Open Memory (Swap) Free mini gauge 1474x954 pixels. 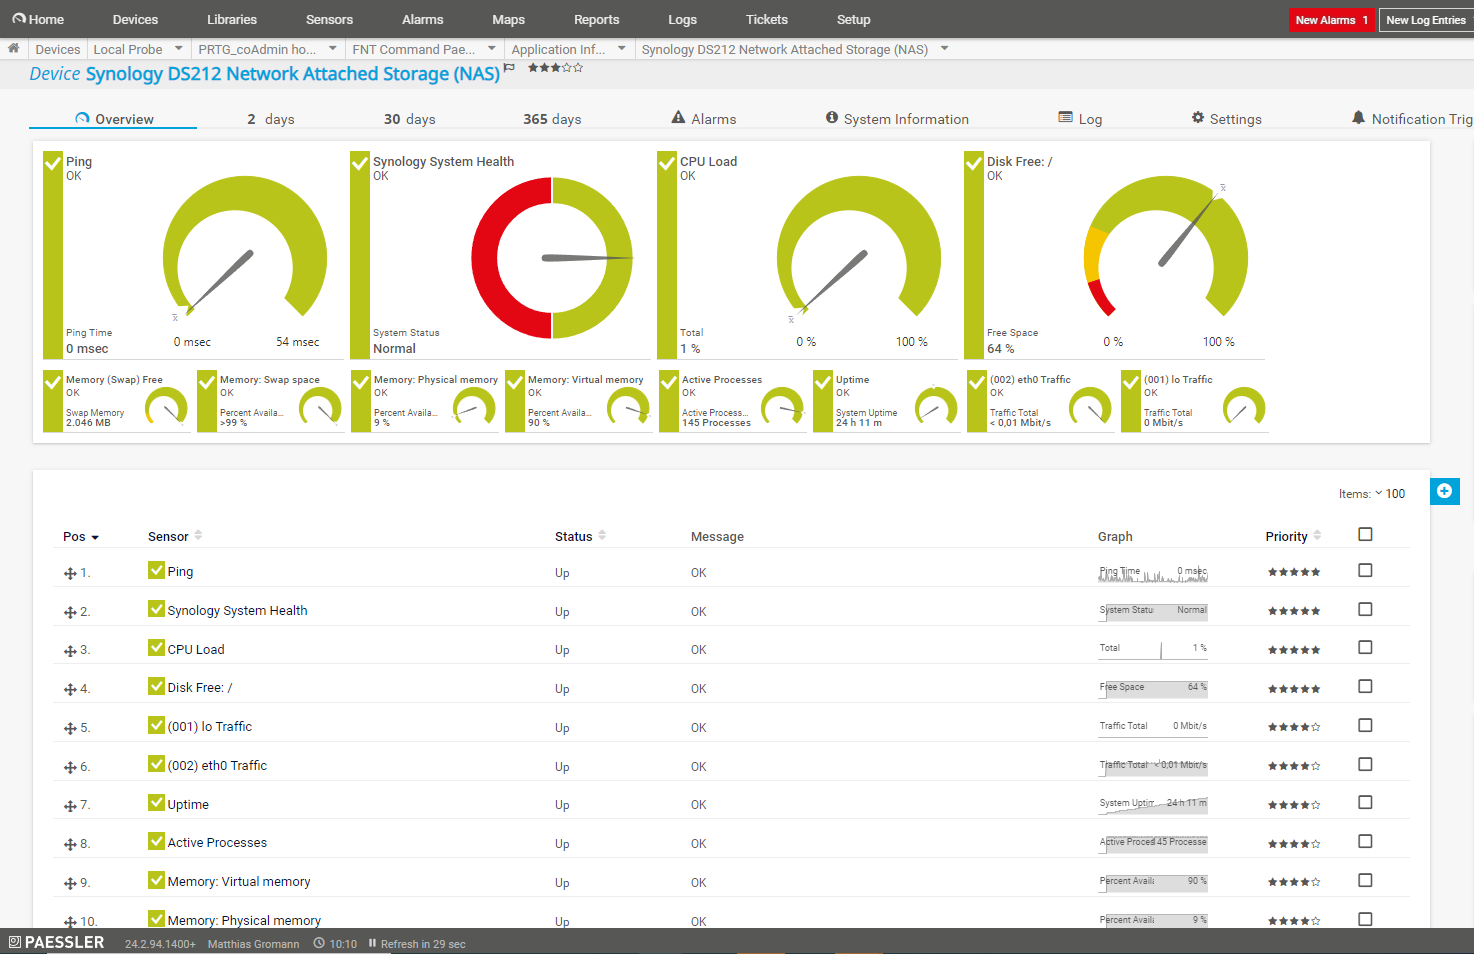point(117,401)
